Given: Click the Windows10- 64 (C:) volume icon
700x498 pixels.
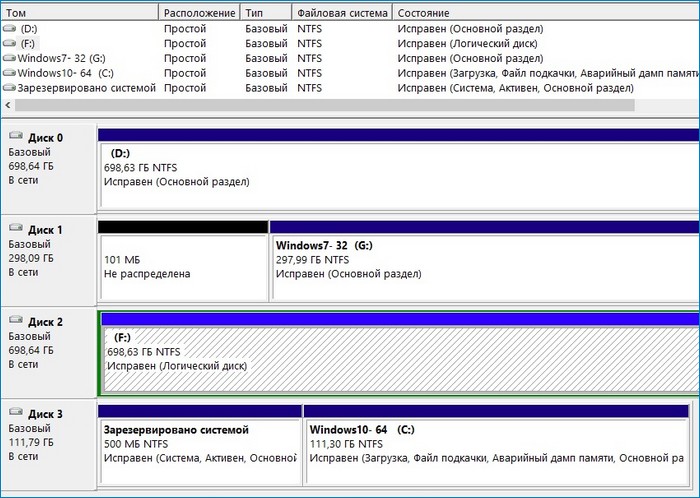Looking at the screenshot, I should coord(10,73).
